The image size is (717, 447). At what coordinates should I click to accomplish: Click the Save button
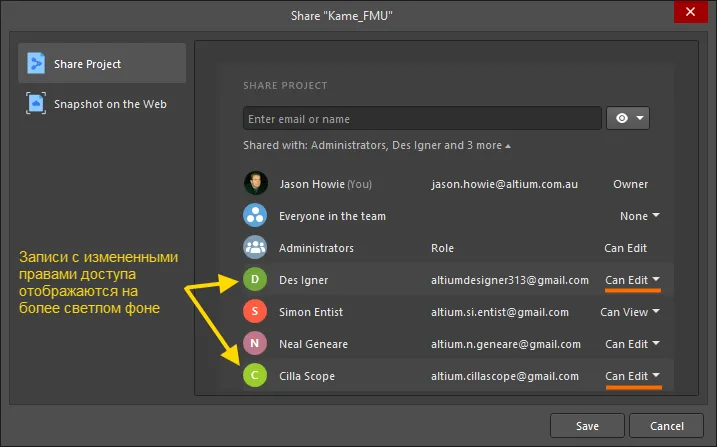pos(587,426)
